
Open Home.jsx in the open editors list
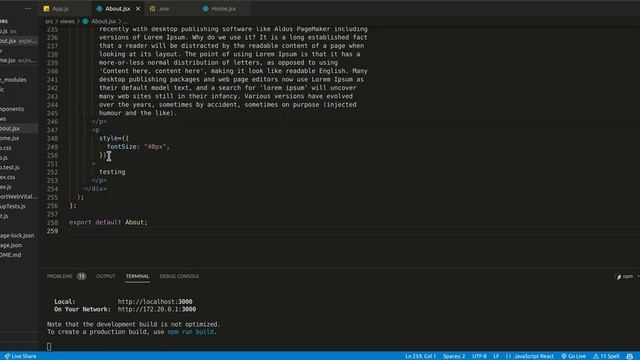point(19,60)
